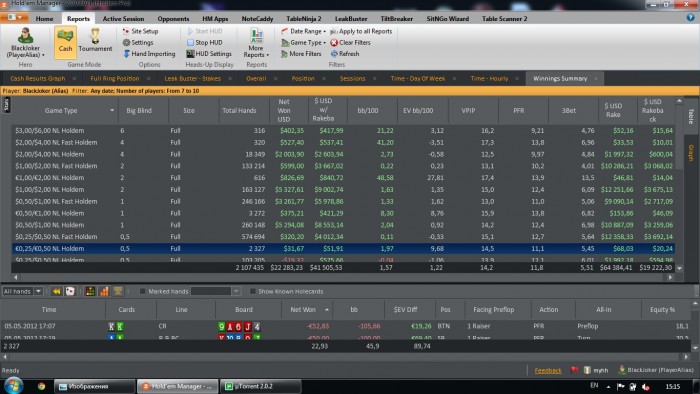Image resolution: width=700 pixels, height=394 pixels.
Task: Toggle Show Known Holecards checkbox
Action: 253,291
